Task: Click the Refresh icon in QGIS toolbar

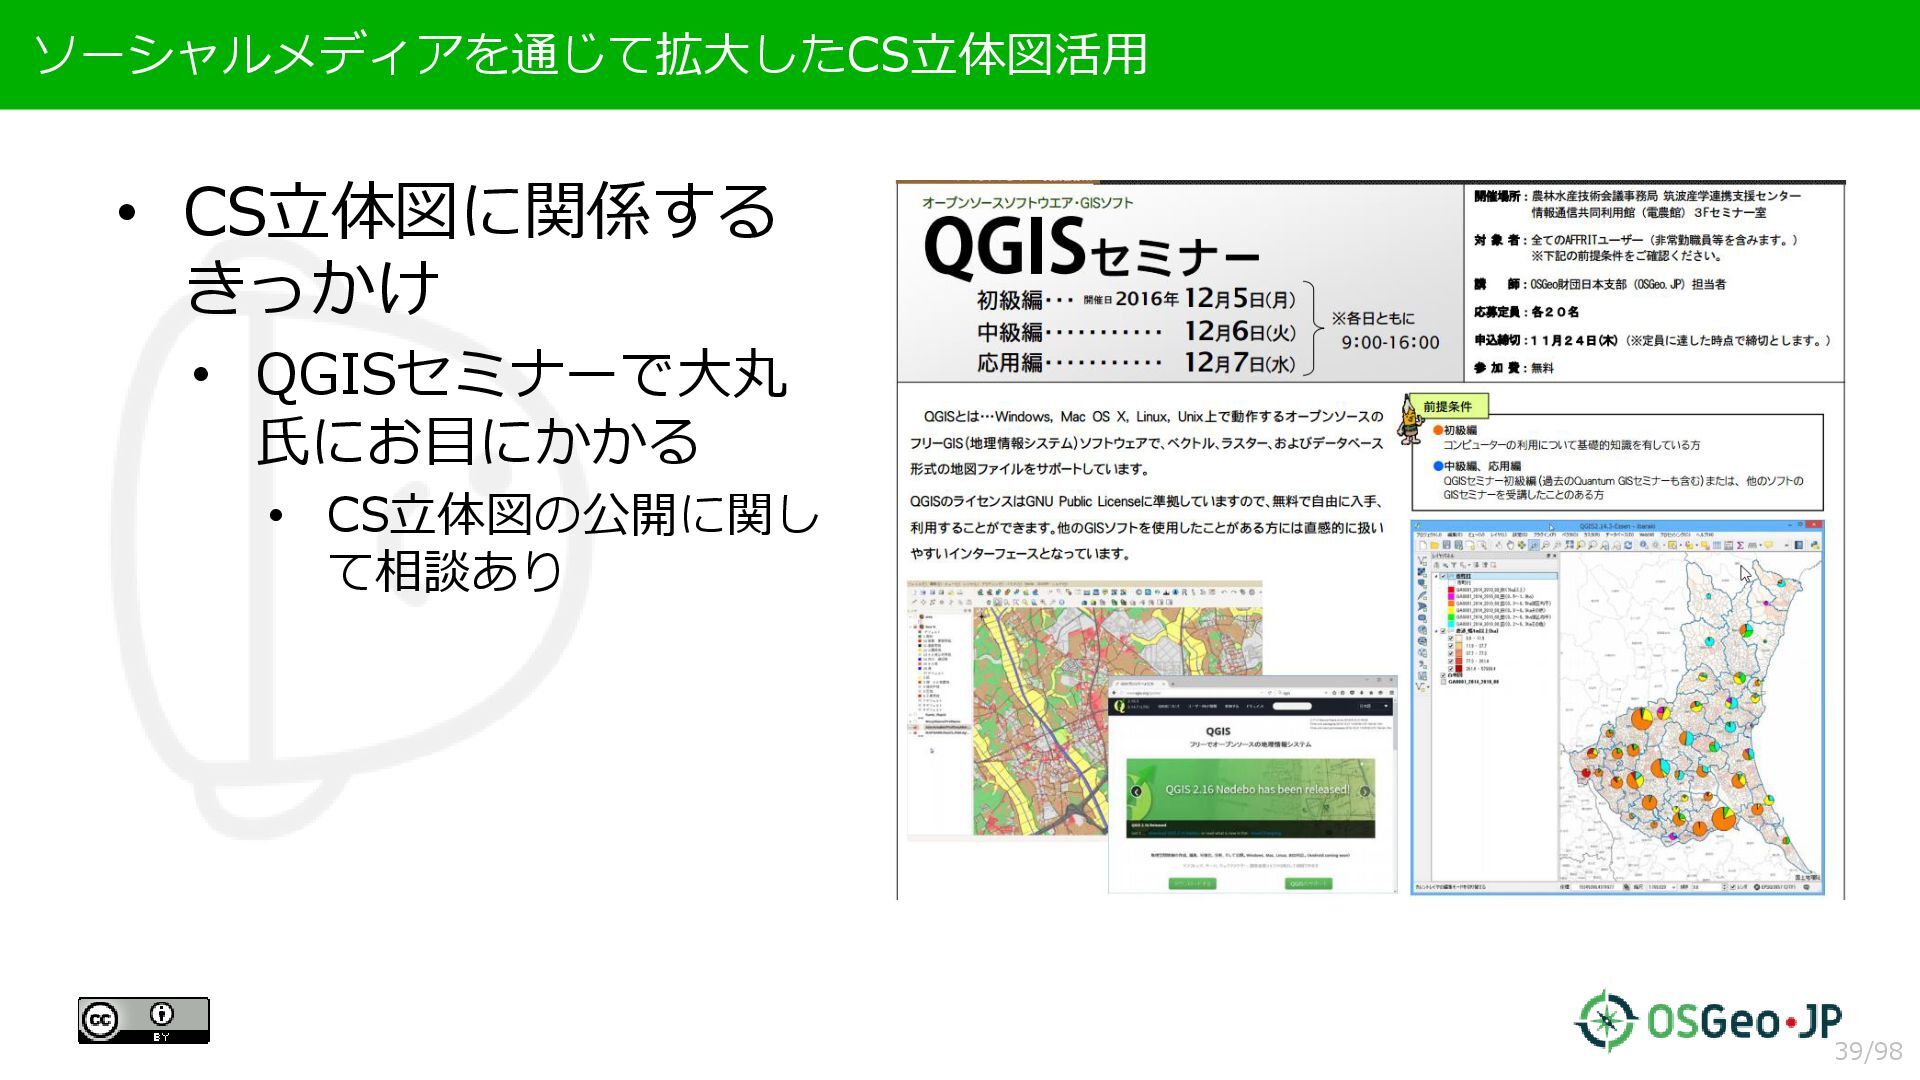Action: pyautogui.click(x=1628, y=545)
